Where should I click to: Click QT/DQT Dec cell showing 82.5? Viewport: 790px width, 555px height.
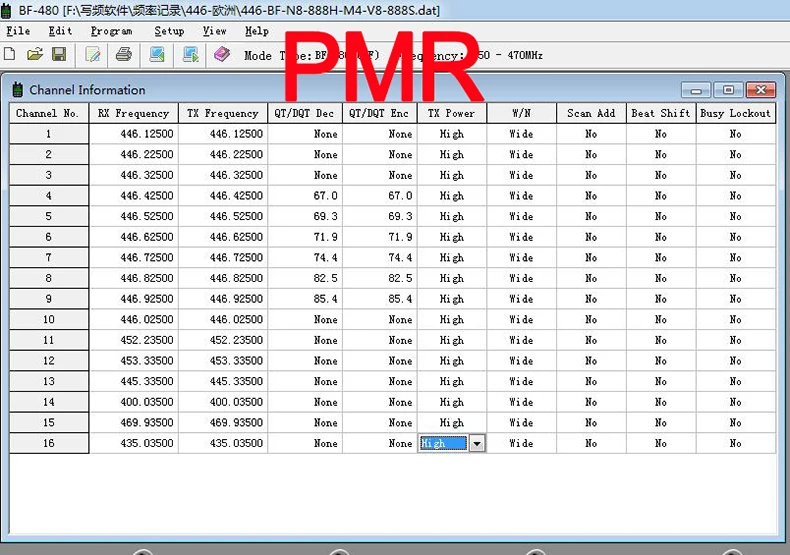(305, 279)
